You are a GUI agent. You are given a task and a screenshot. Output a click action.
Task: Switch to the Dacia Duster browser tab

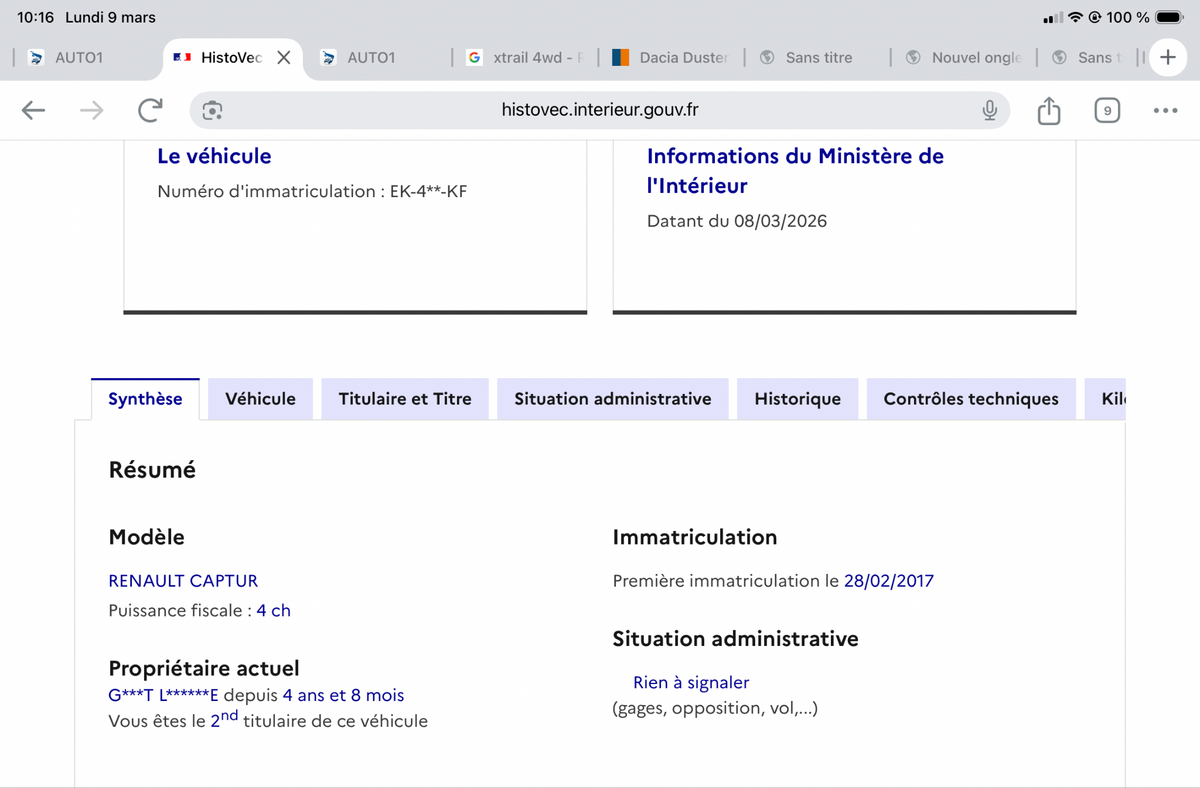click(672, 58)
